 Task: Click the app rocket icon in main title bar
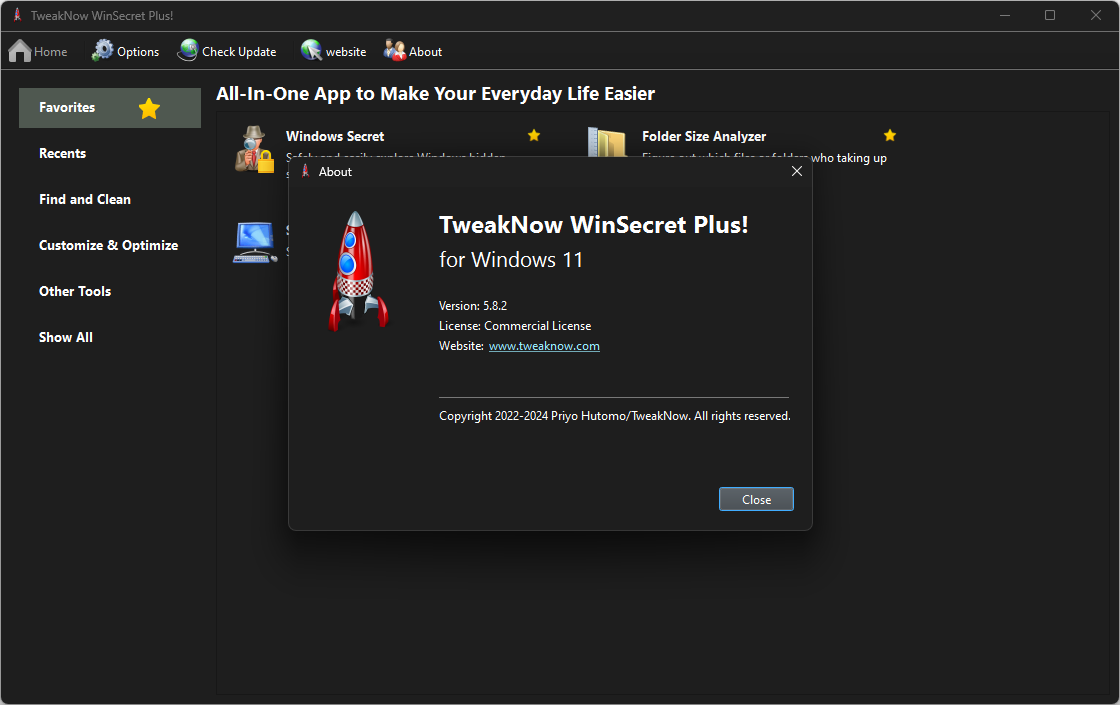tap(17, 15)
